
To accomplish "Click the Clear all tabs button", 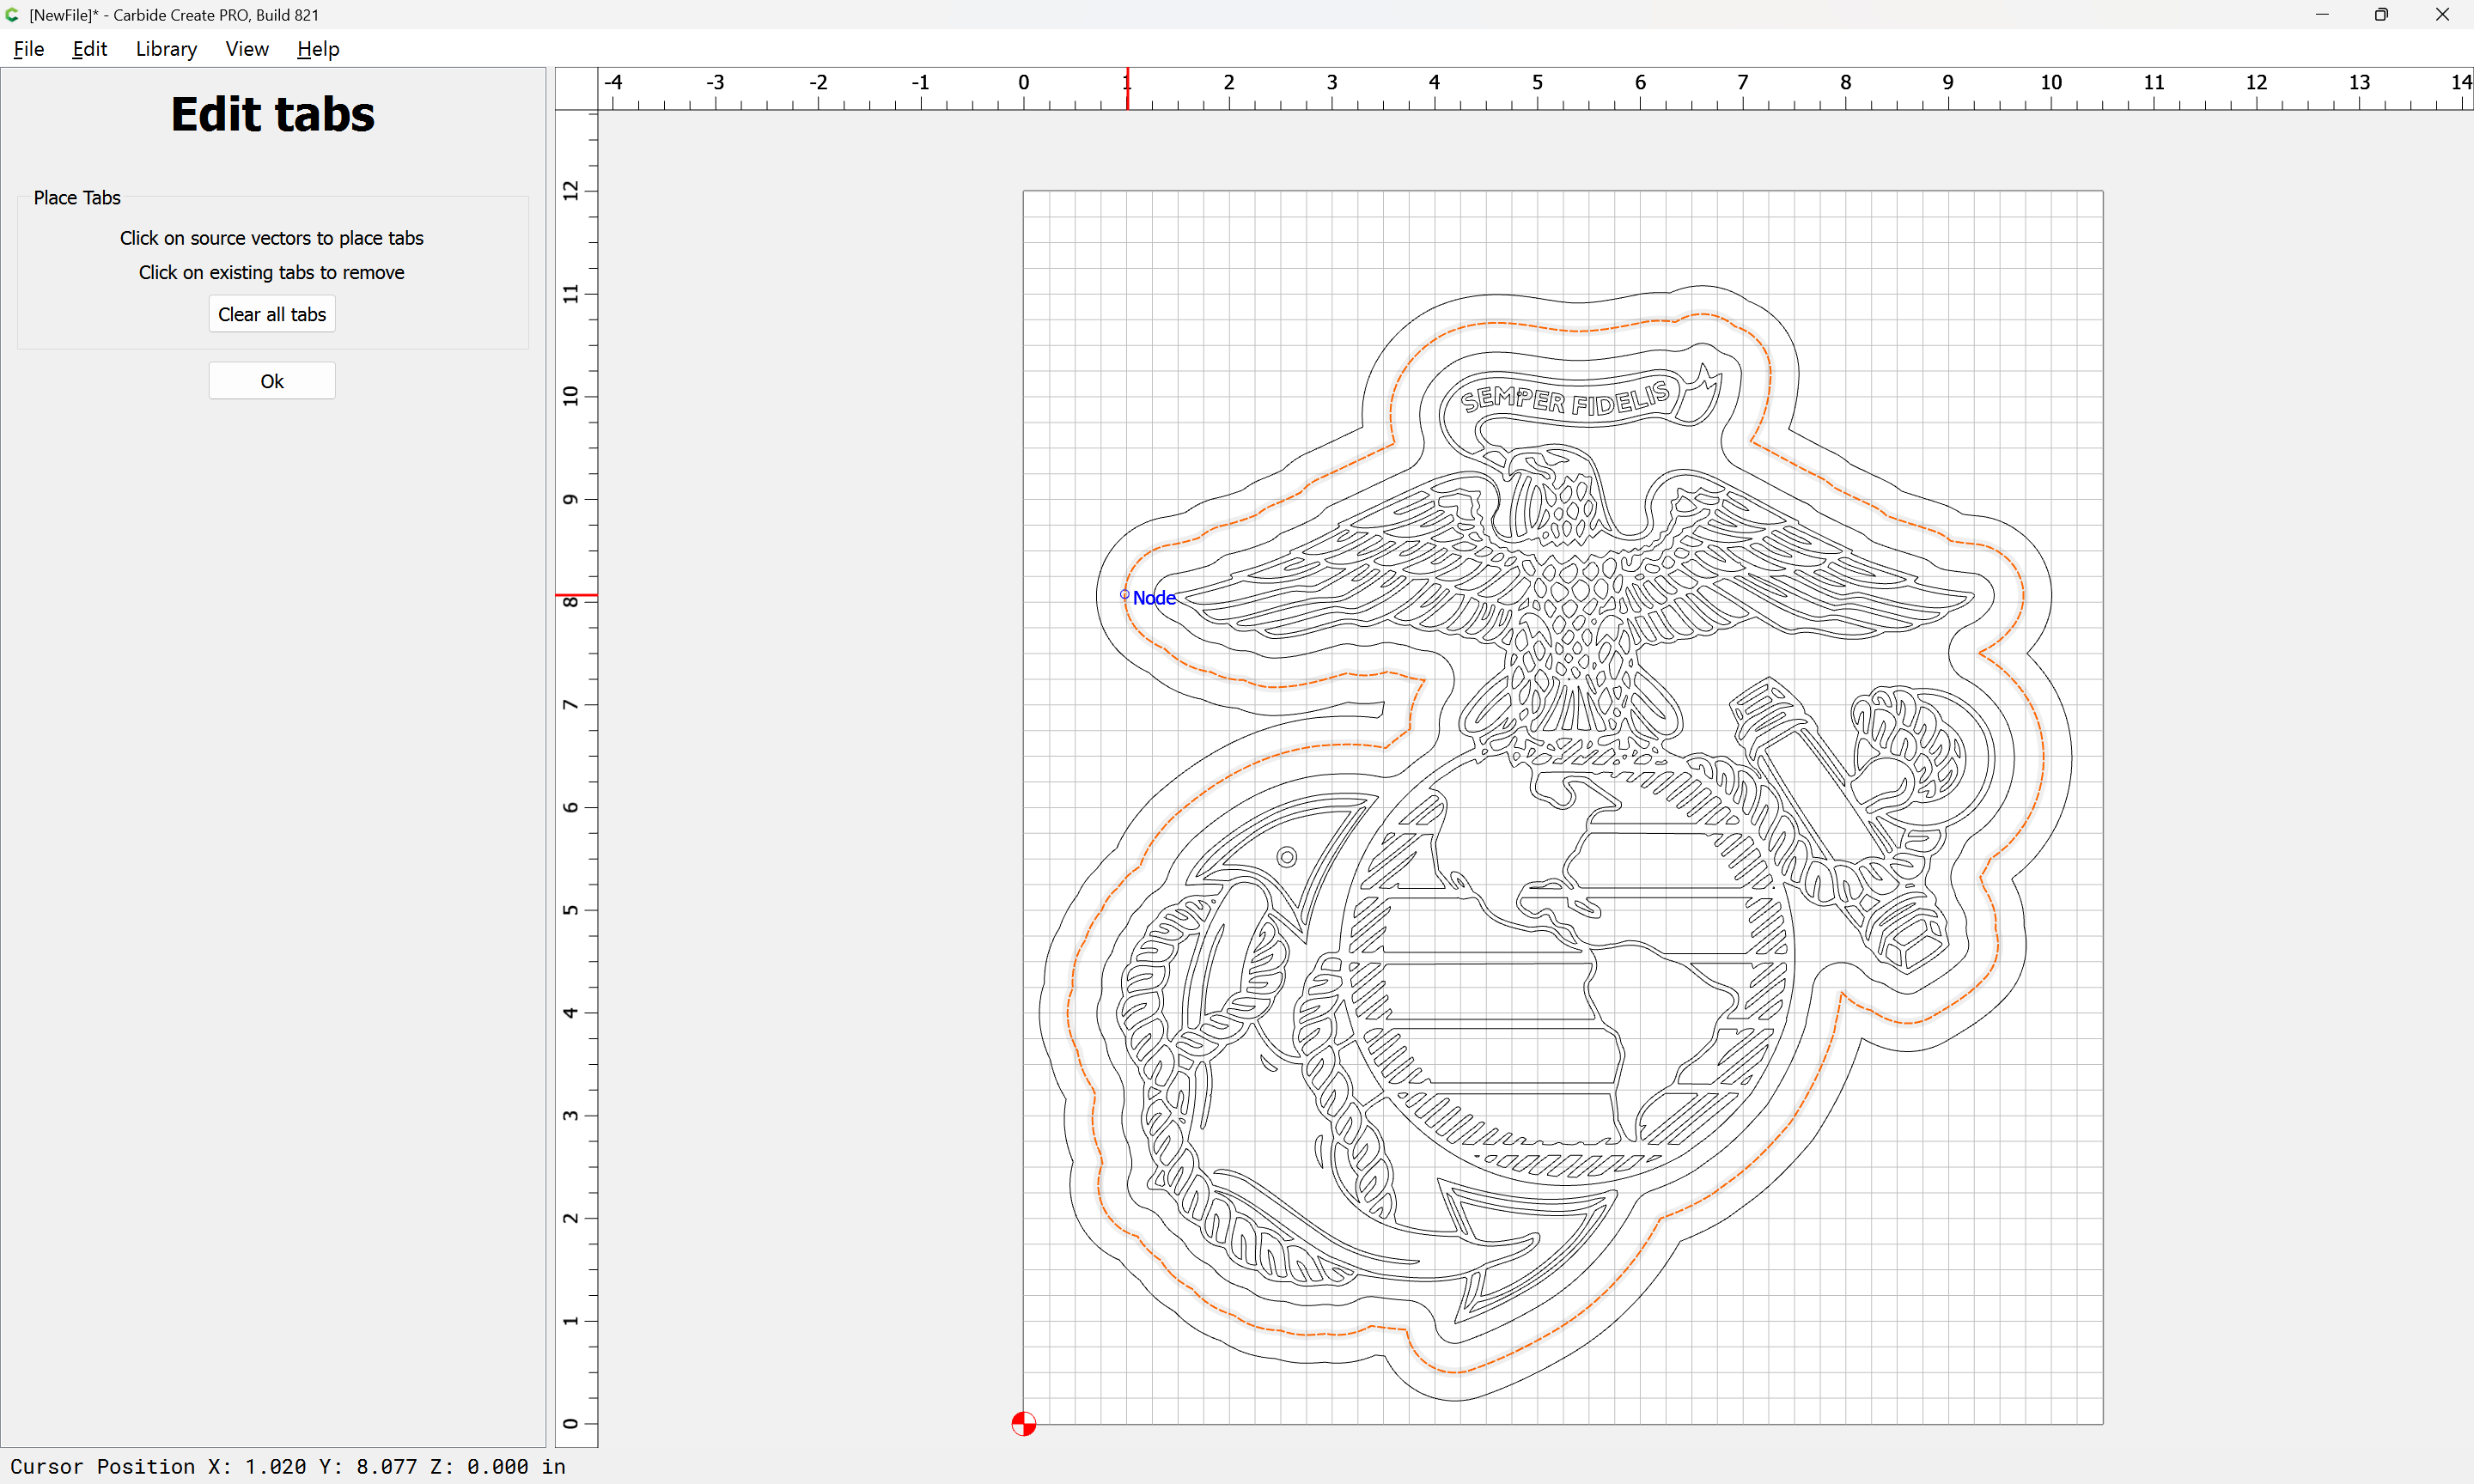I will [272, 314].
